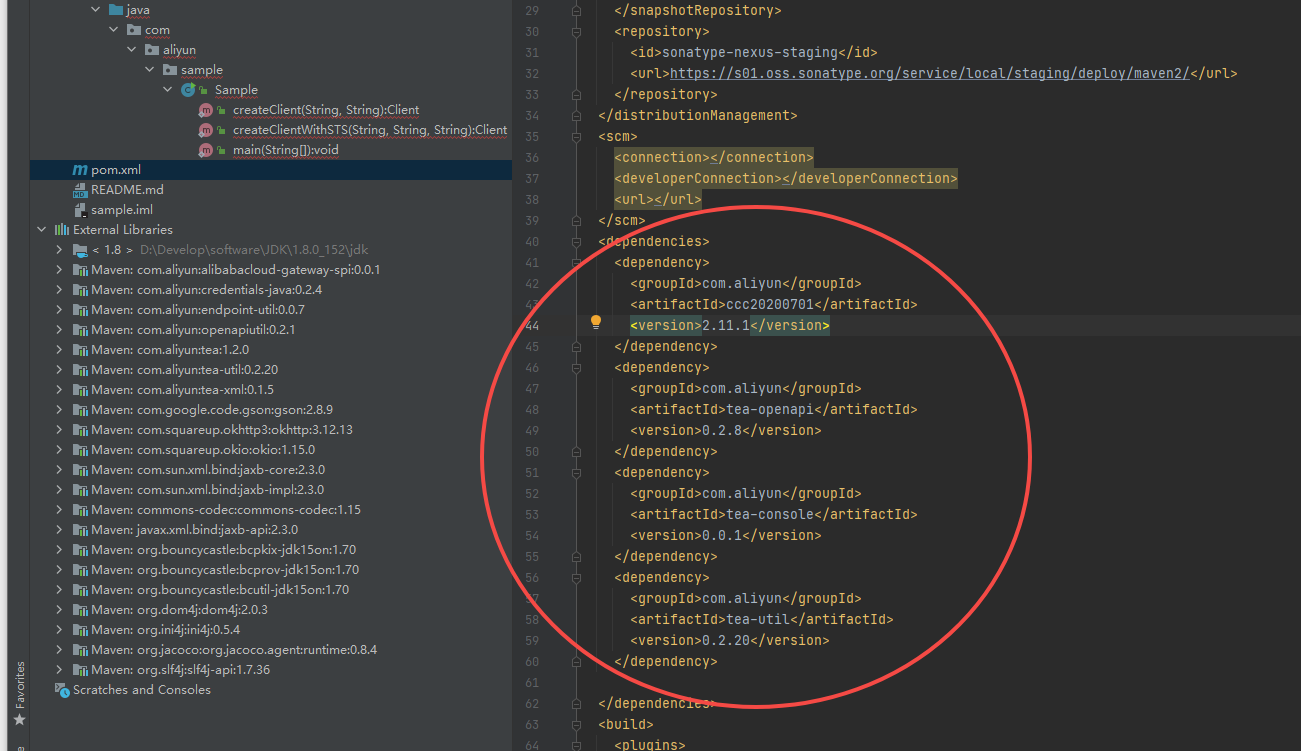Click the aliyun package icon
This screenshot has width=1301, height=751.
151,50
